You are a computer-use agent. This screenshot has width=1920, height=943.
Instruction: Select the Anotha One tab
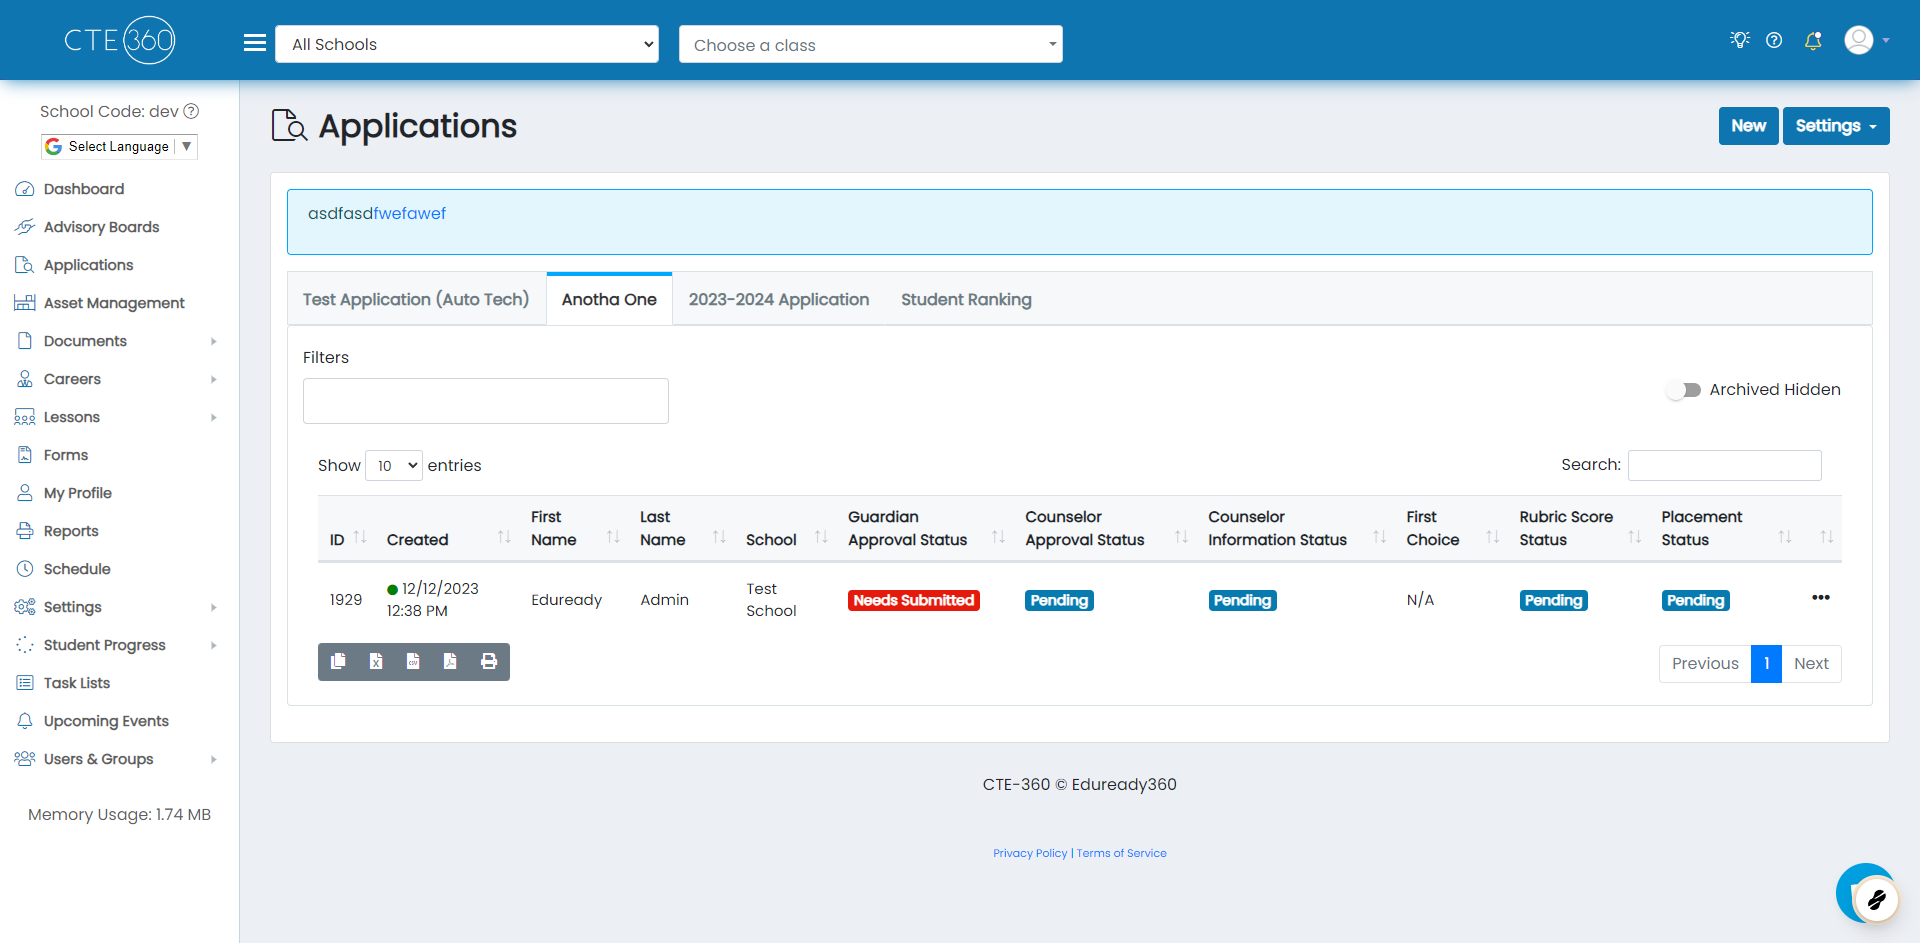(609, 299)
